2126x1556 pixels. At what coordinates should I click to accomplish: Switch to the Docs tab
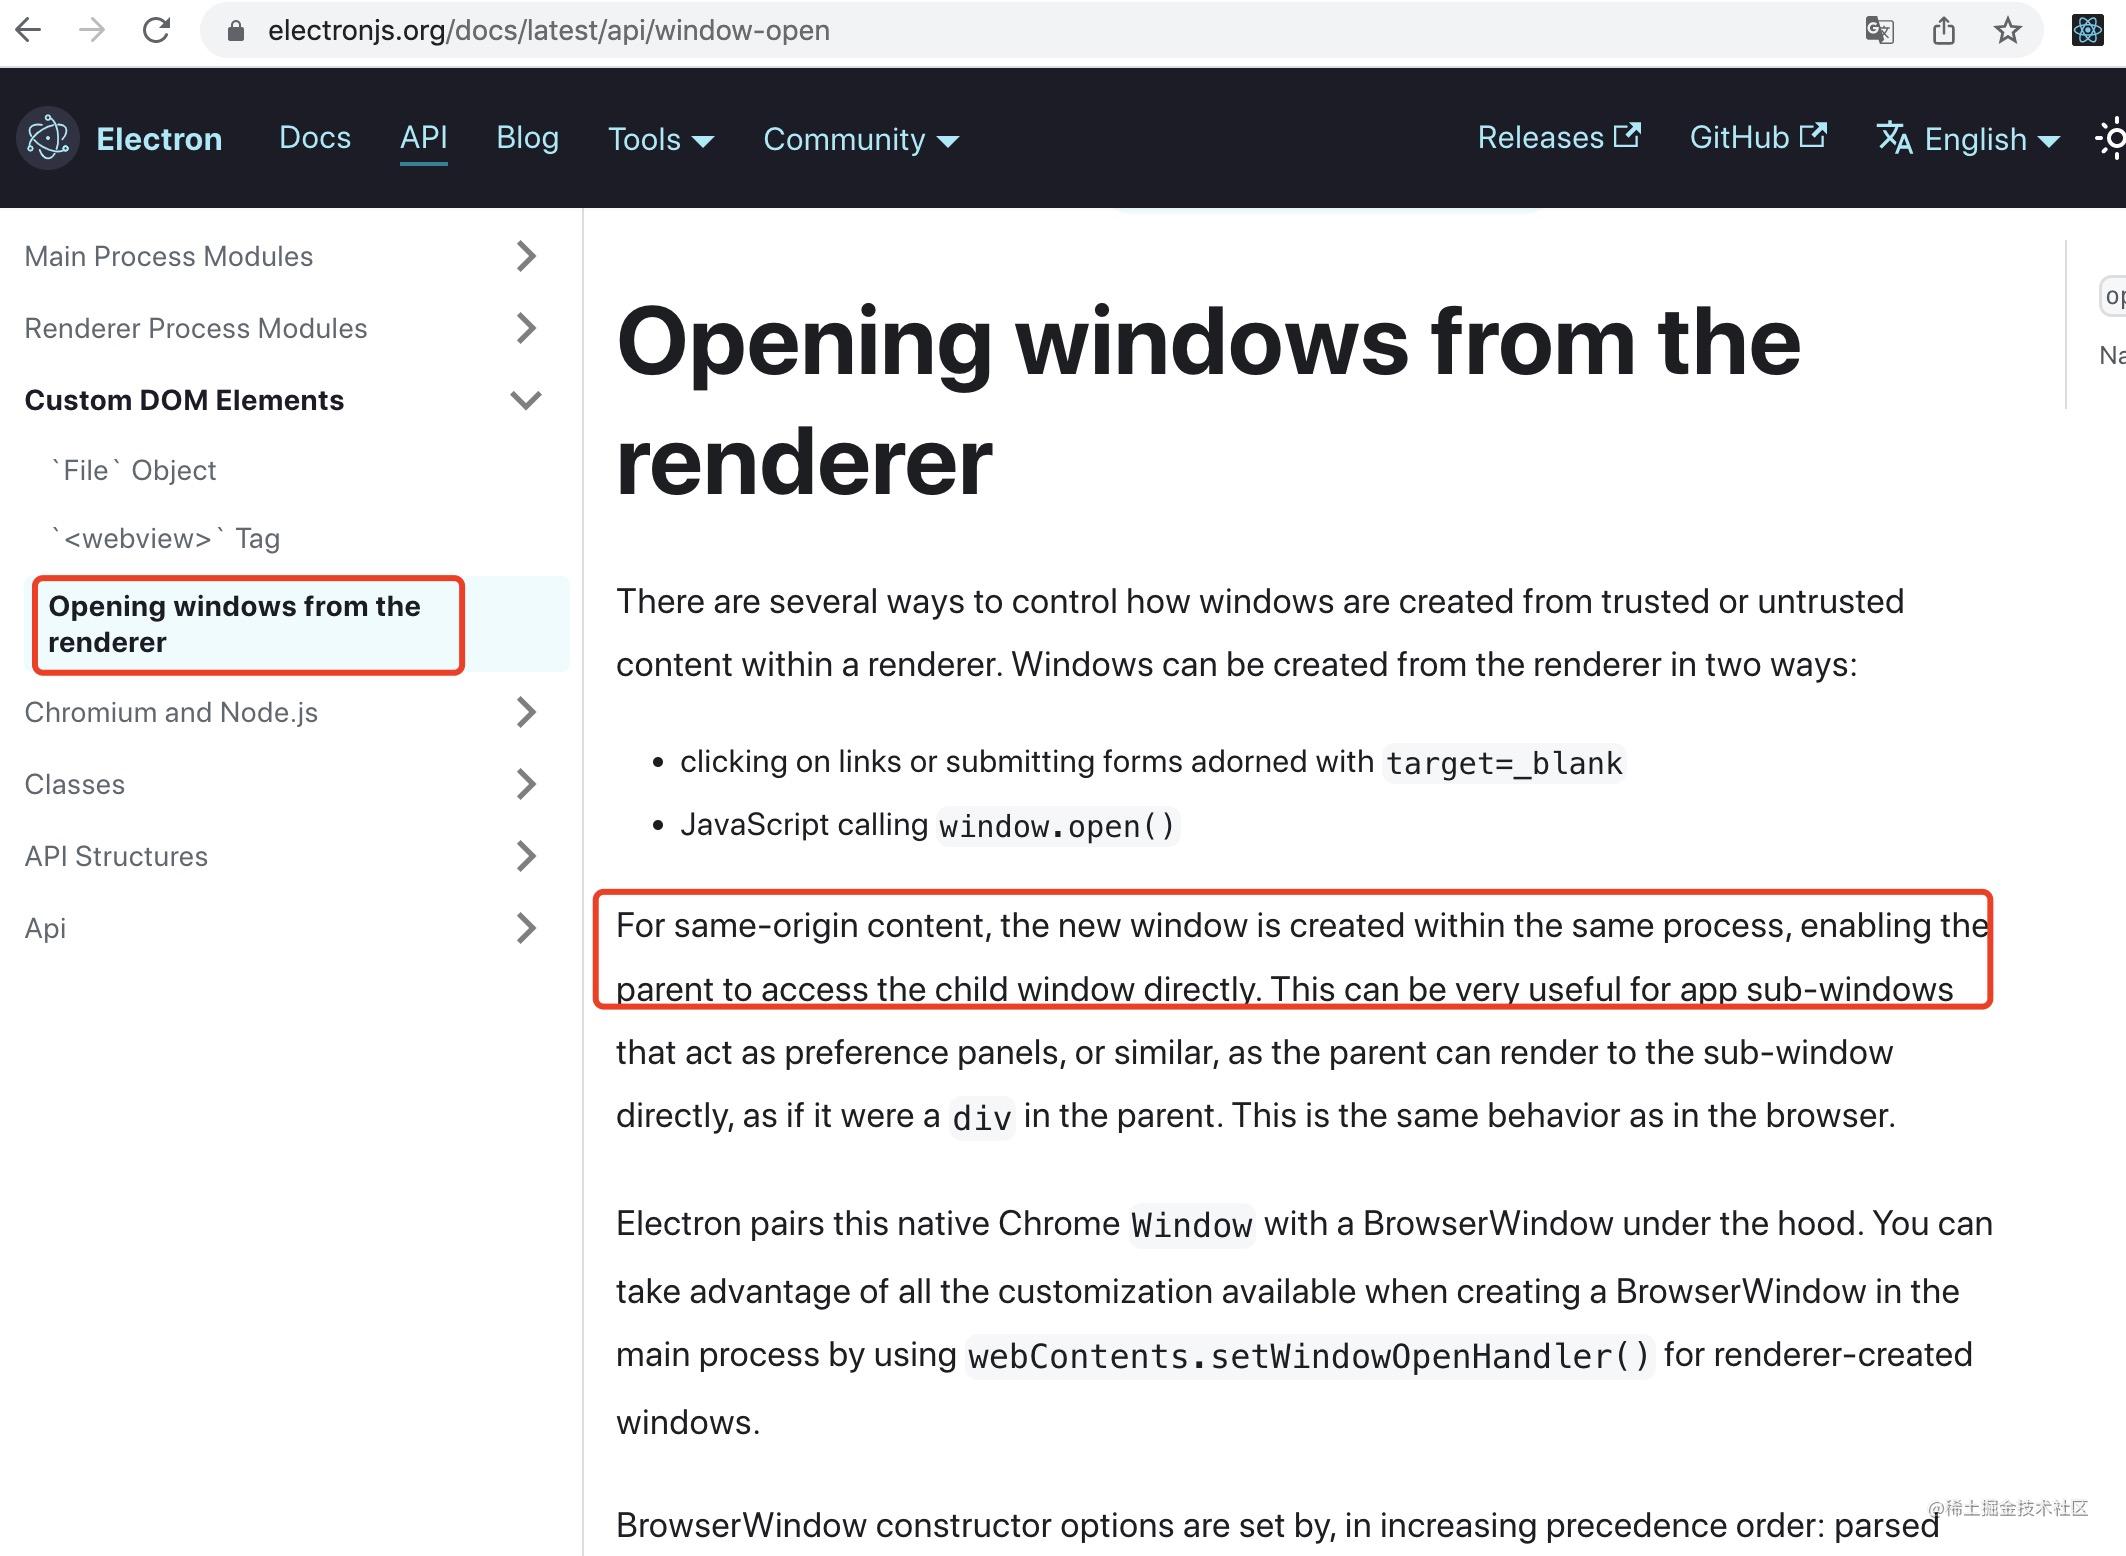tap(314, 137)
